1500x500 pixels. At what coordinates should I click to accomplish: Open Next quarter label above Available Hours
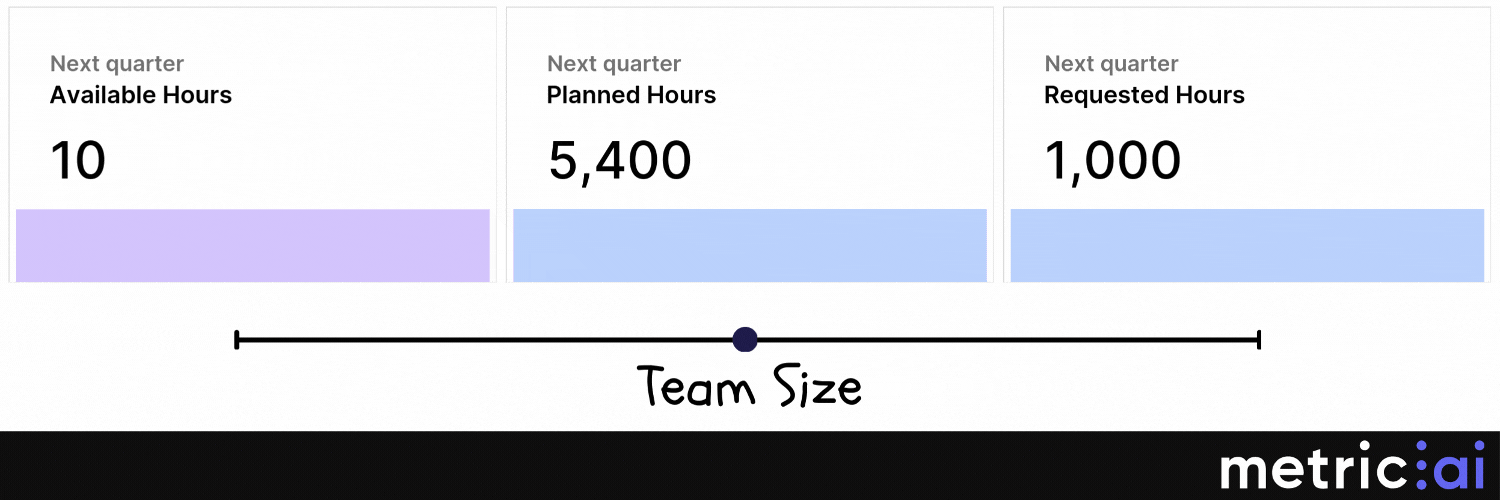(x=117, y=64)
